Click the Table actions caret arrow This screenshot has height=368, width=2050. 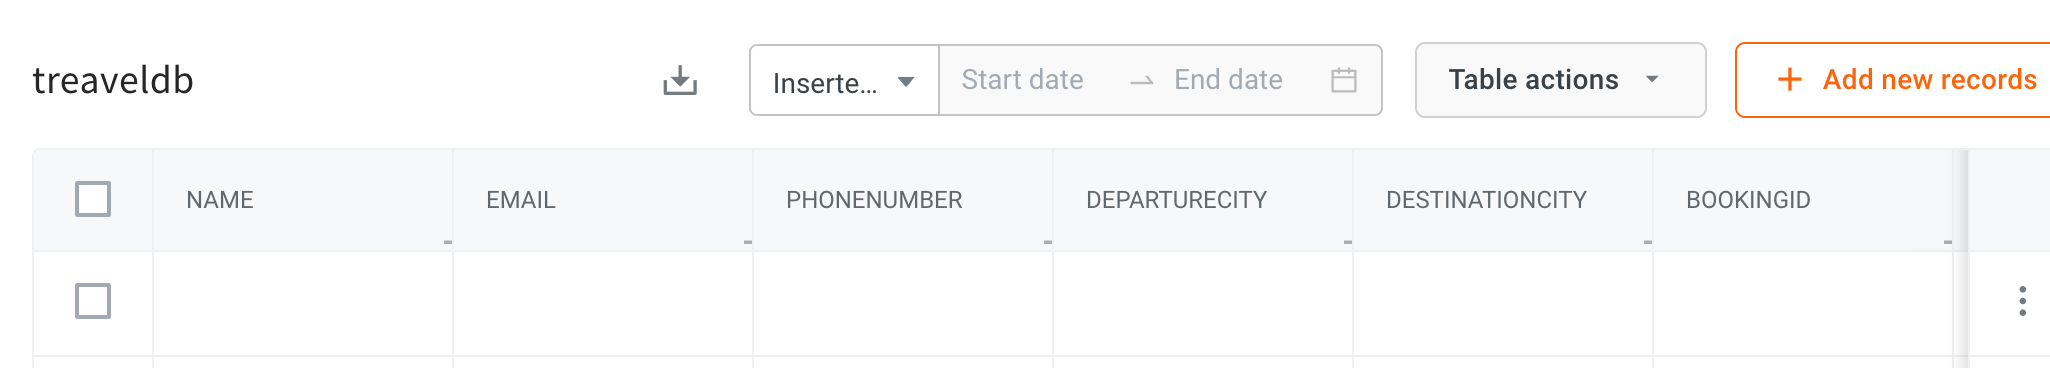[x=1652, y=80]
